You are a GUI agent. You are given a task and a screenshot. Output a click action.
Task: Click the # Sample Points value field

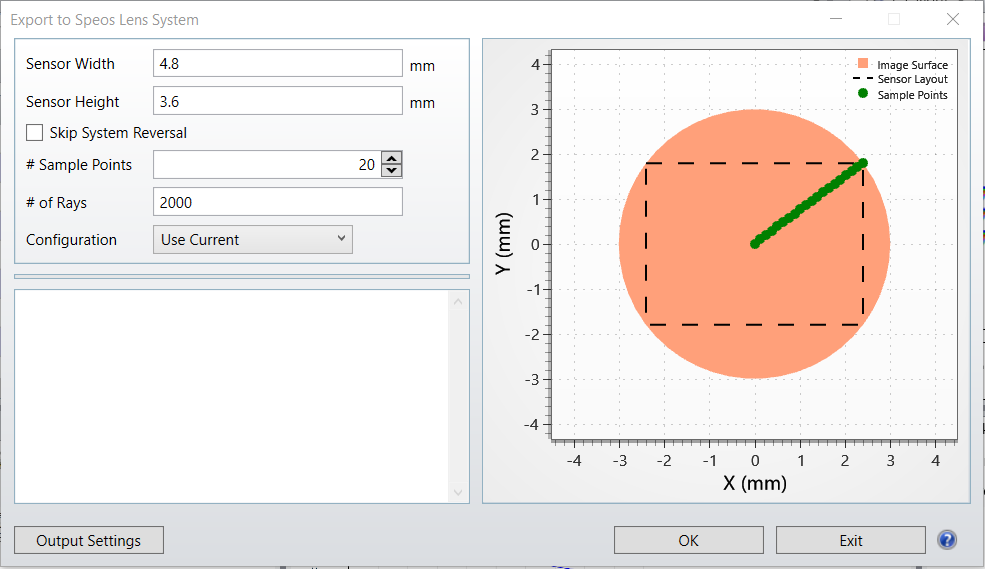coord(267,165)
